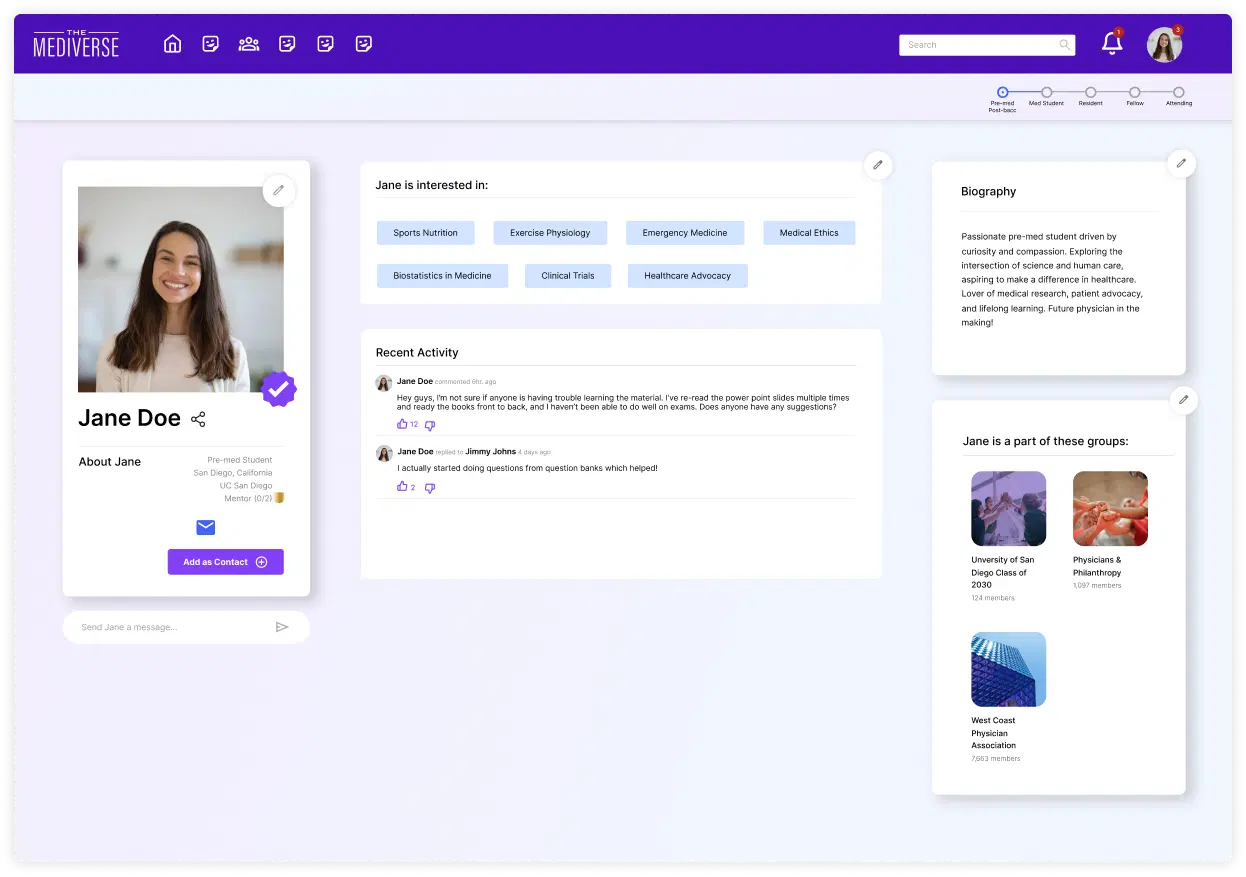Click Jane's small avatar on the reply post

point(383,453)
